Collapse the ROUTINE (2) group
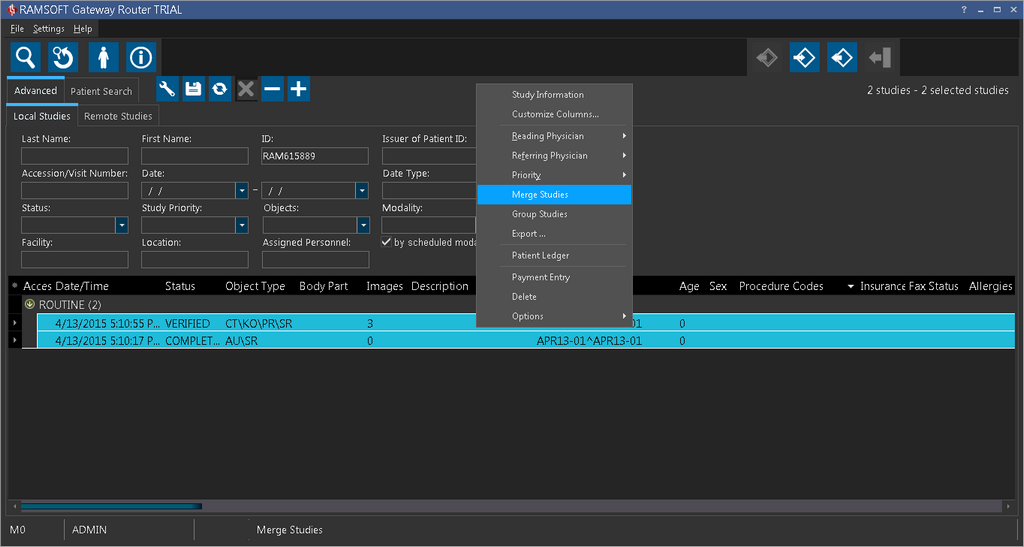The width and height of the screenshot is (1024, 547). pyautogui.click(x=30, y=304)
